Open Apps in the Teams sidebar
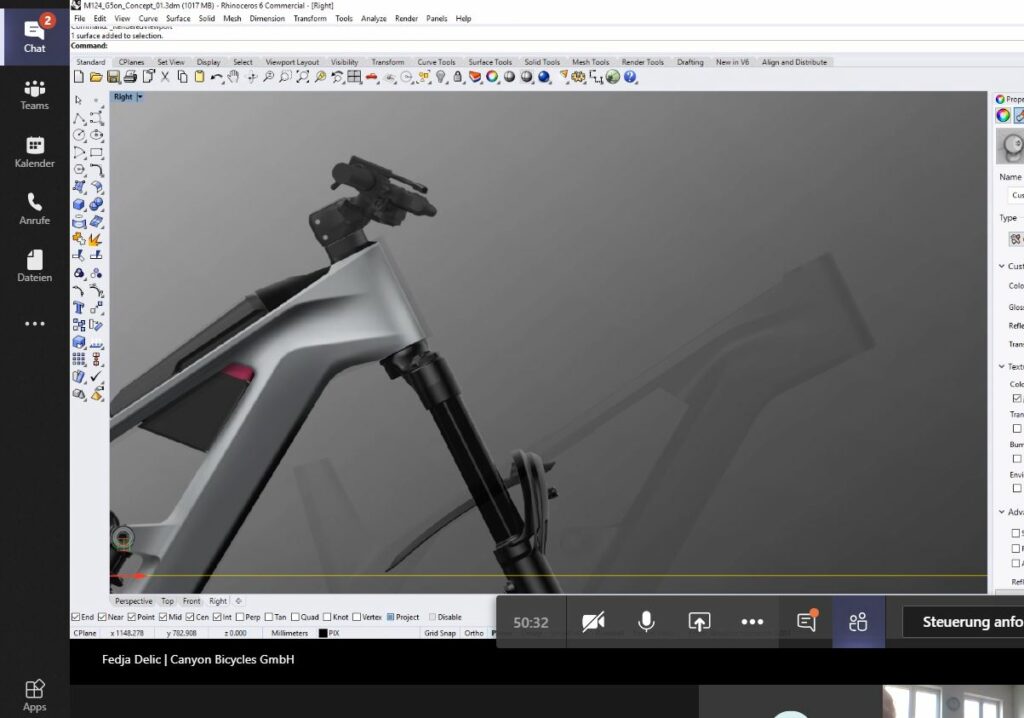1024x718 pixels. pos(34,695)
